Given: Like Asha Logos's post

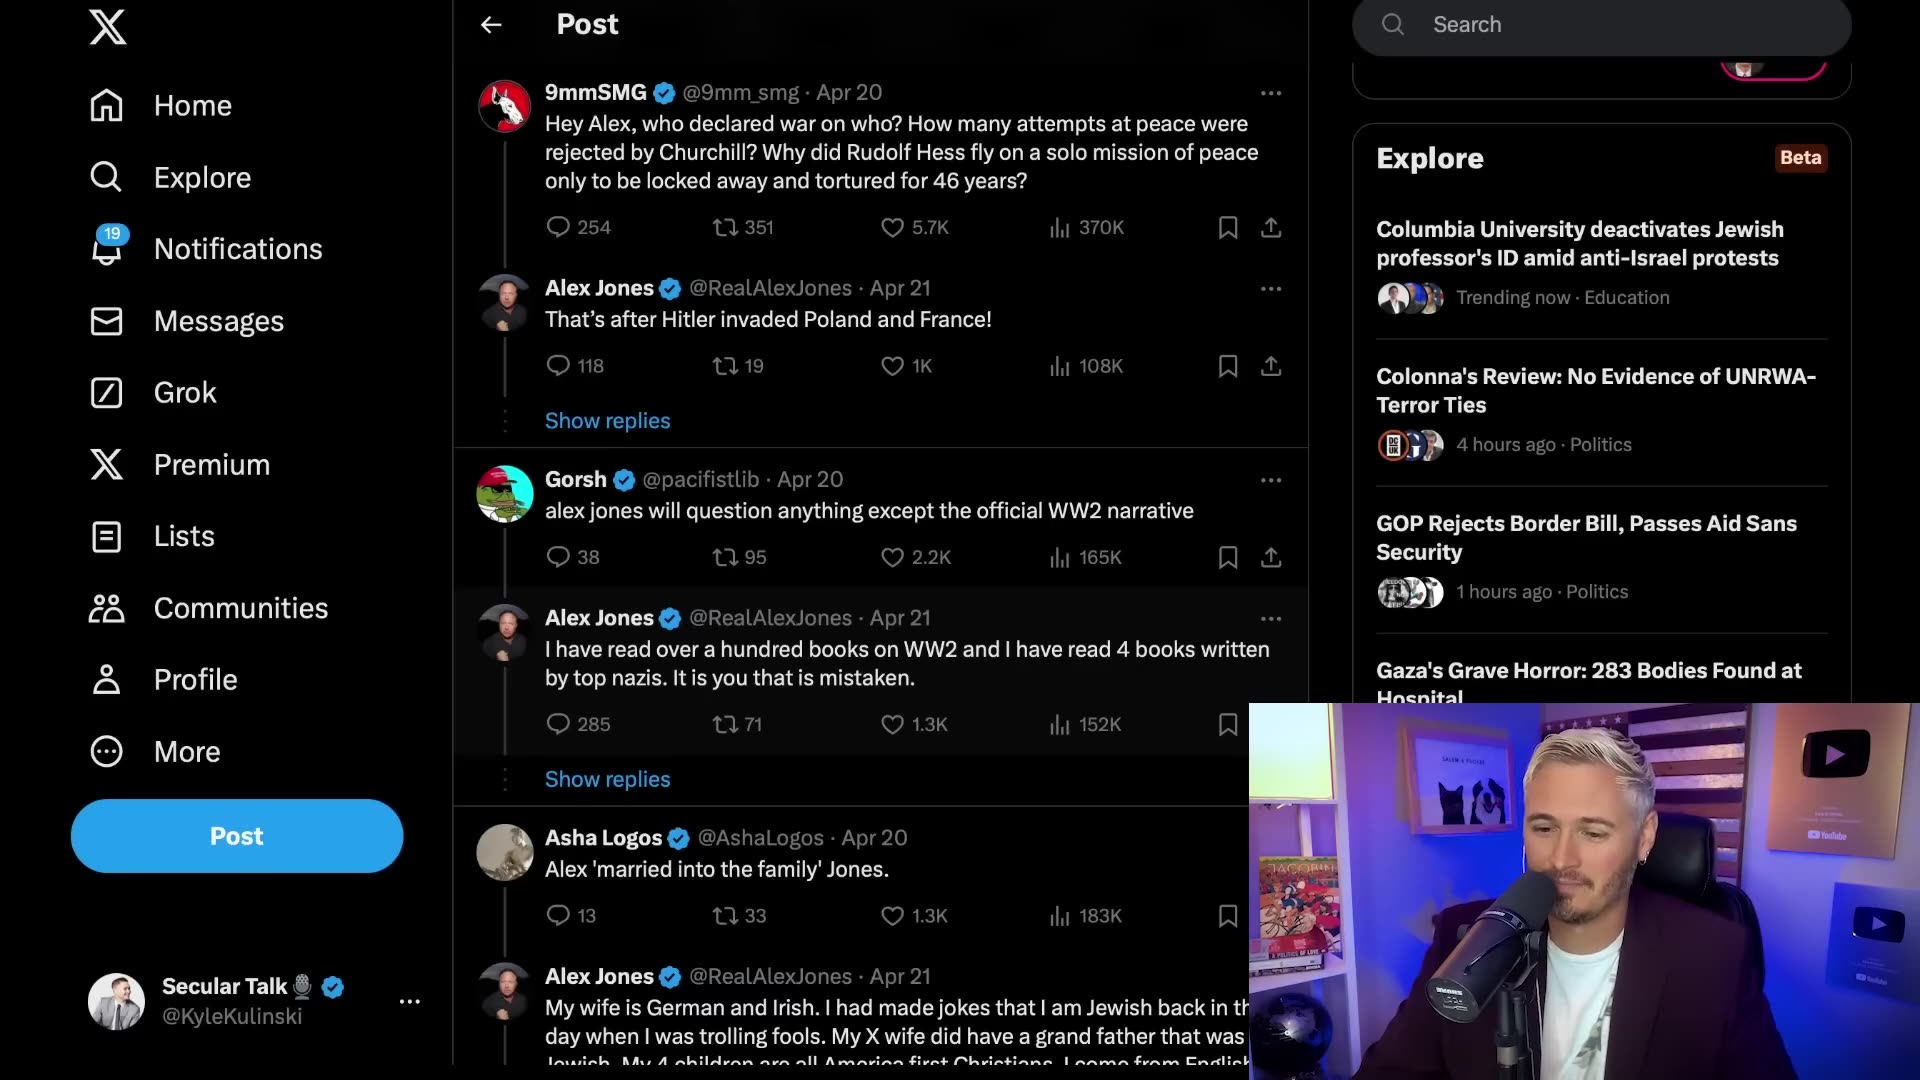Looking at the screenshot, I should click(892, 916).
